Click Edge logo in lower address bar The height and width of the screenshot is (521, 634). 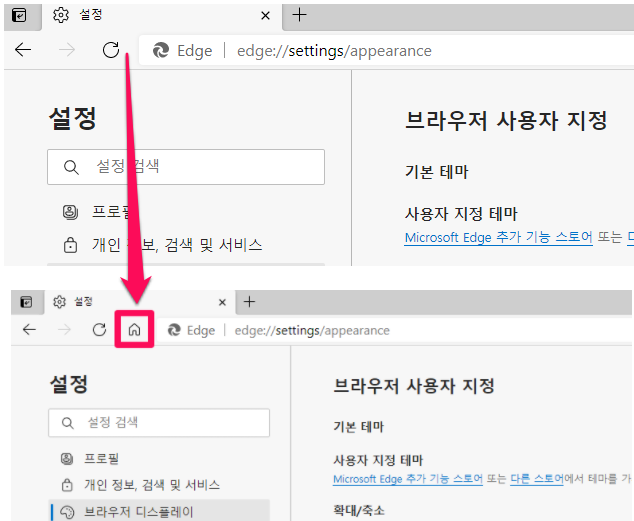(174, 330)
